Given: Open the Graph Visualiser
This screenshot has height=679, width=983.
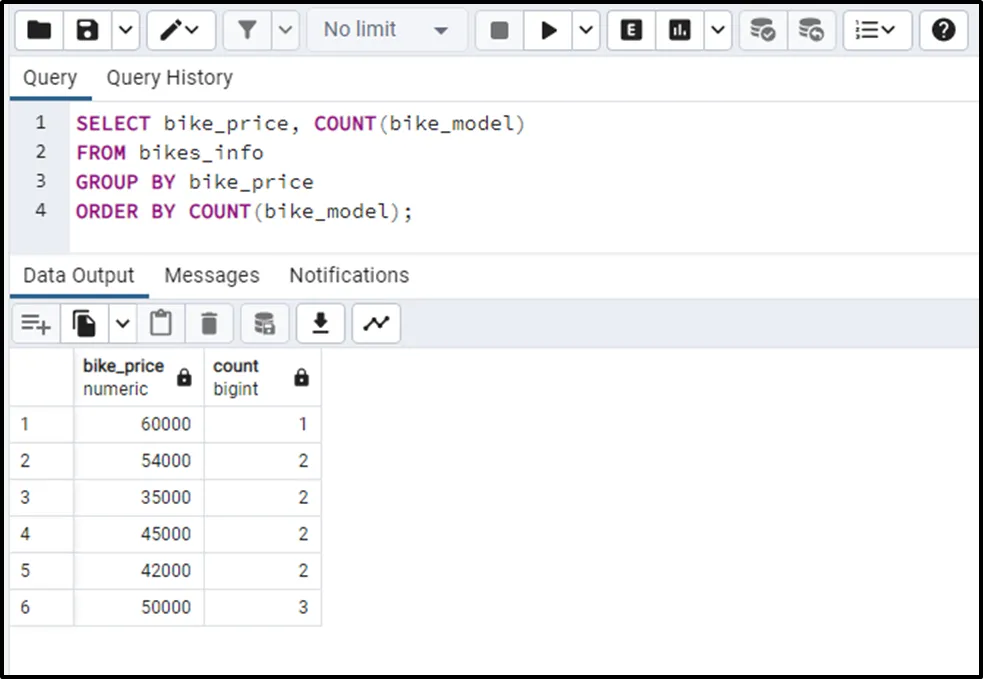Looking at the screenshot, I should tap(376, 323).
